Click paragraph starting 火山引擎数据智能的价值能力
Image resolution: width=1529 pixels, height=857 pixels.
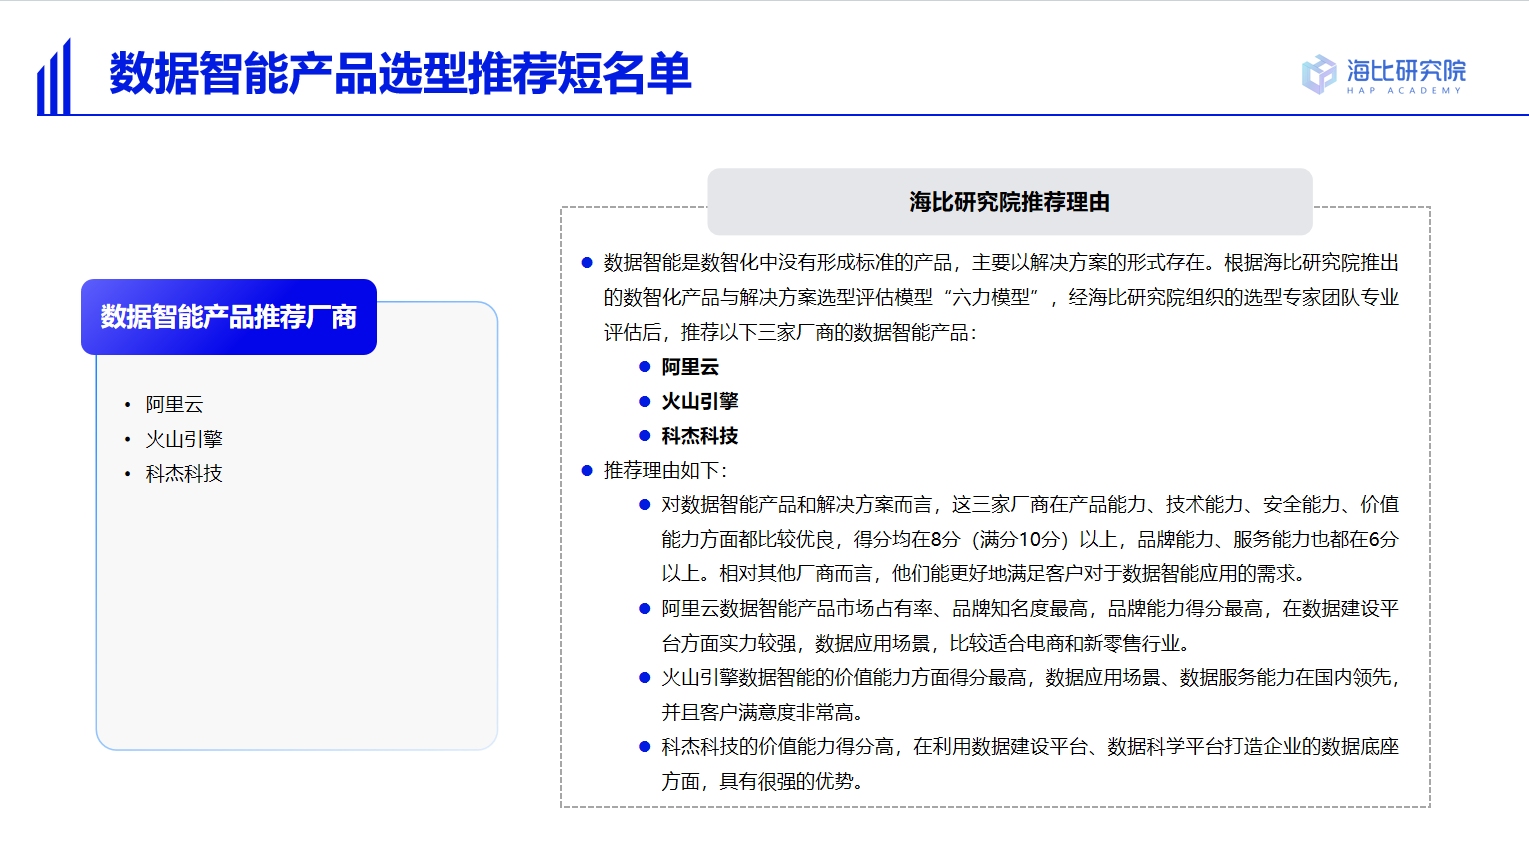point(1030,695)
